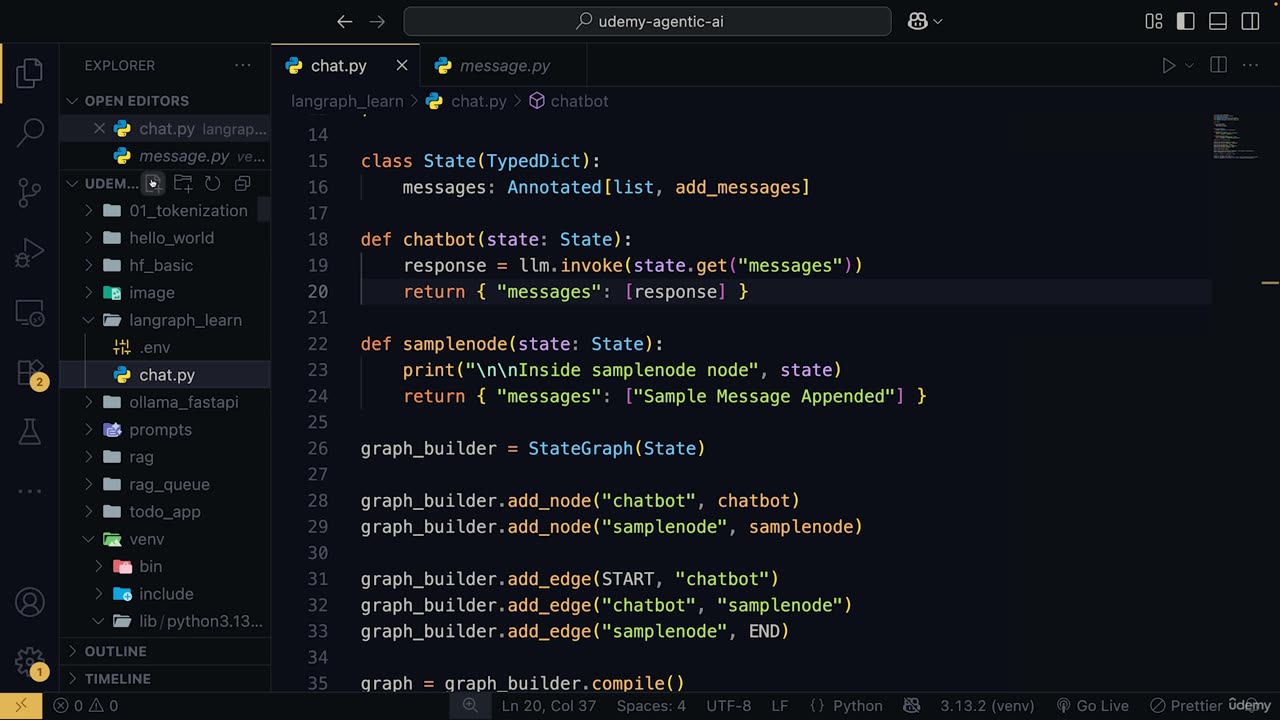The image size is (1280, 720).
Task: Open message.py from Open Editors
Action: pyautogui.click(x=165, y=156)
